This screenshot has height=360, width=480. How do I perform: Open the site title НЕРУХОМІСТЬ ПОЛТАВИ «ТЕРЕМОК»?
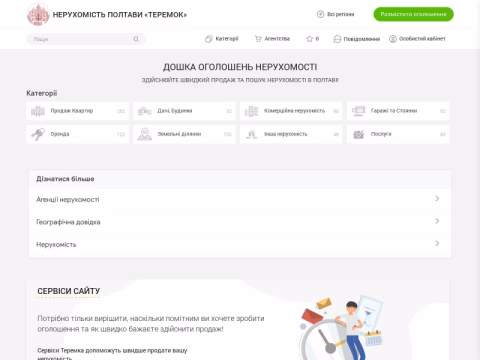(120, 15)
